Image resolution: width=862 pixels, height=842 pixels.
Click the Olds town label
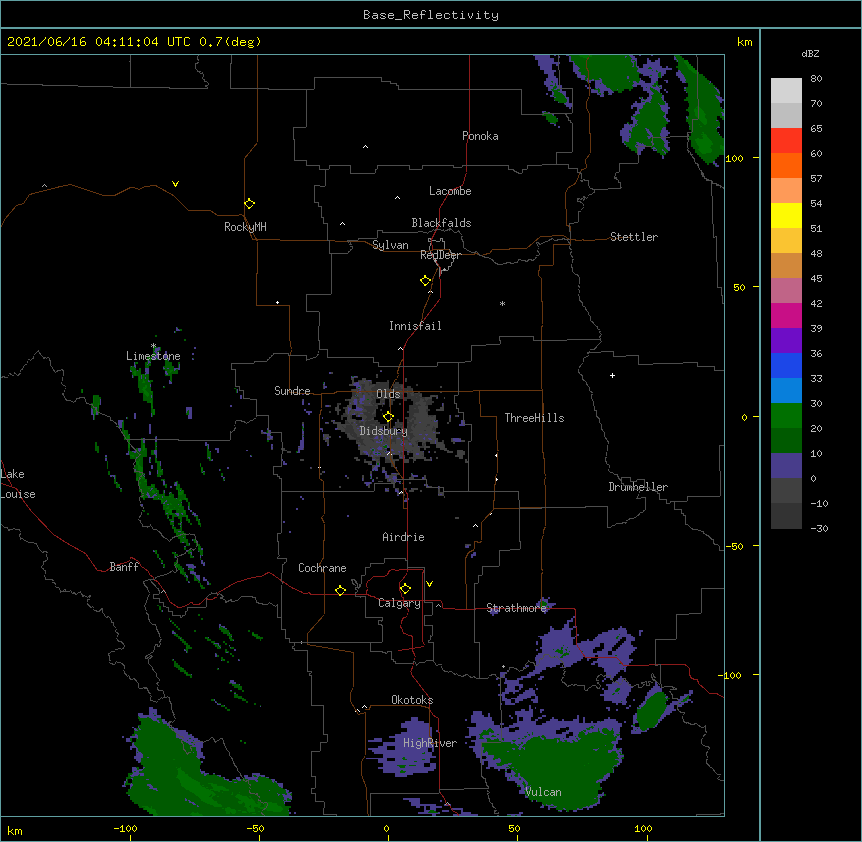tap(388, 394)
